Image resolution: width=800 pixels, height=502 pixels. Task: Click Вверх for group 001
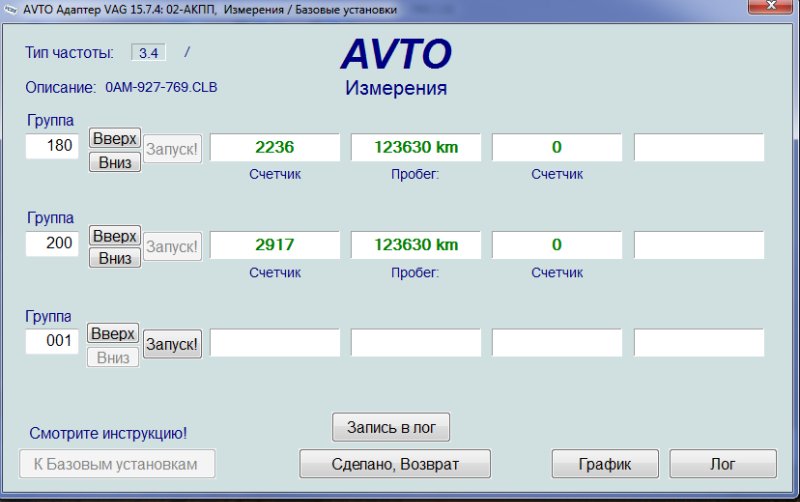coord(113,334)
